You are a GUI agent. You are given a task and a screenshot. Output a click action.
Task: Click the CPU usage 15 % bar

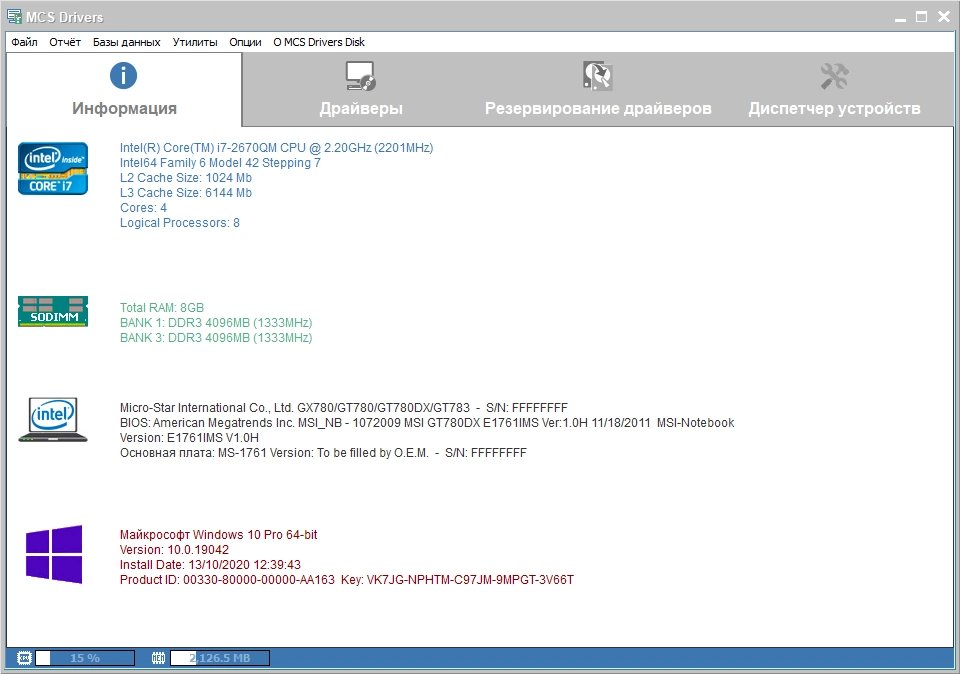(85, 658)
